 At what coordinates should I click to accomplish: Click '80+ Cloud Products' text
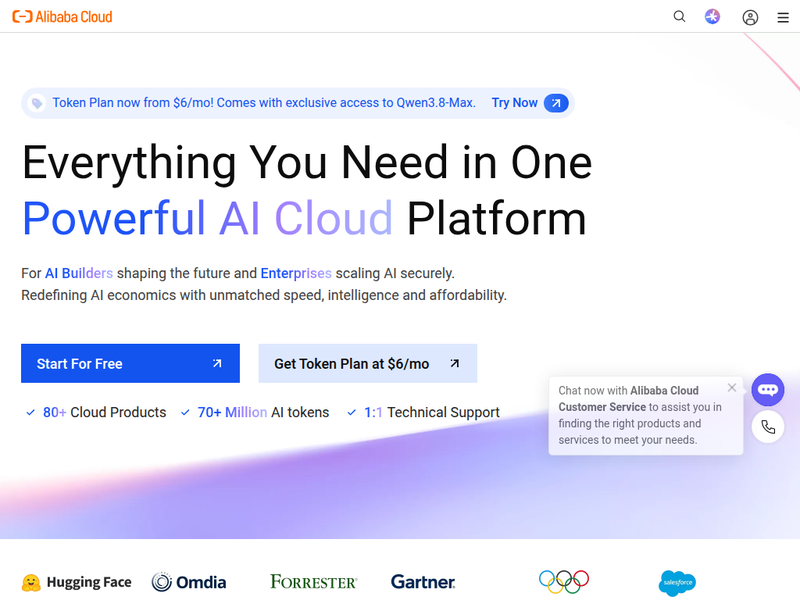pos(105,412)
